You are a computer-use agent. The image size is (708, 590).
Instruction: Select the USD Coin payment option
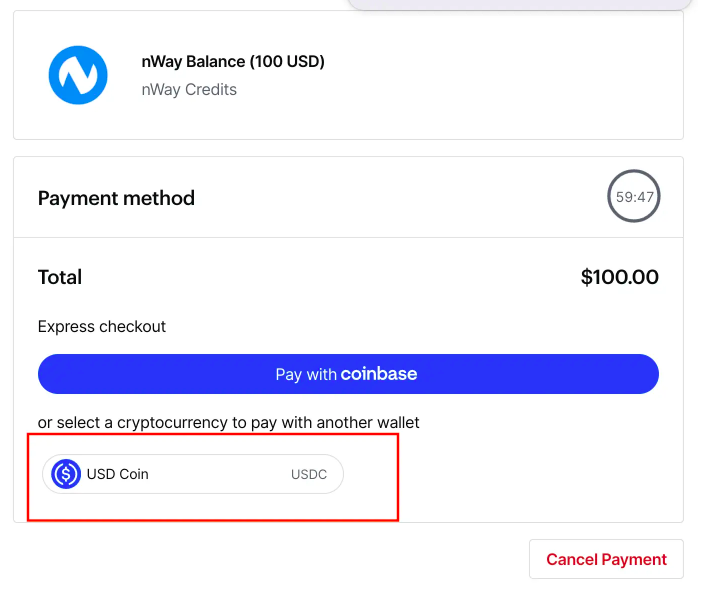pos(193,474)
